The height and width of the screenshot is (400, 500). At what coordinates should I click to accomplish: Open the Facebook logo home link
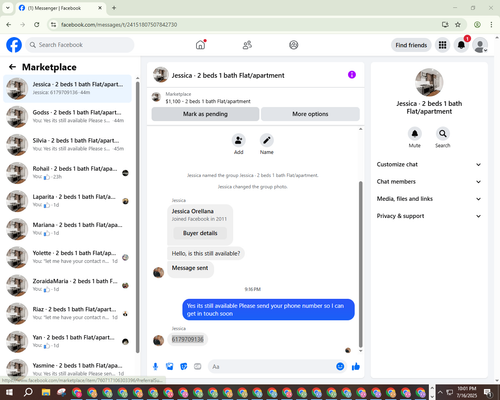[x=14, y=45]
